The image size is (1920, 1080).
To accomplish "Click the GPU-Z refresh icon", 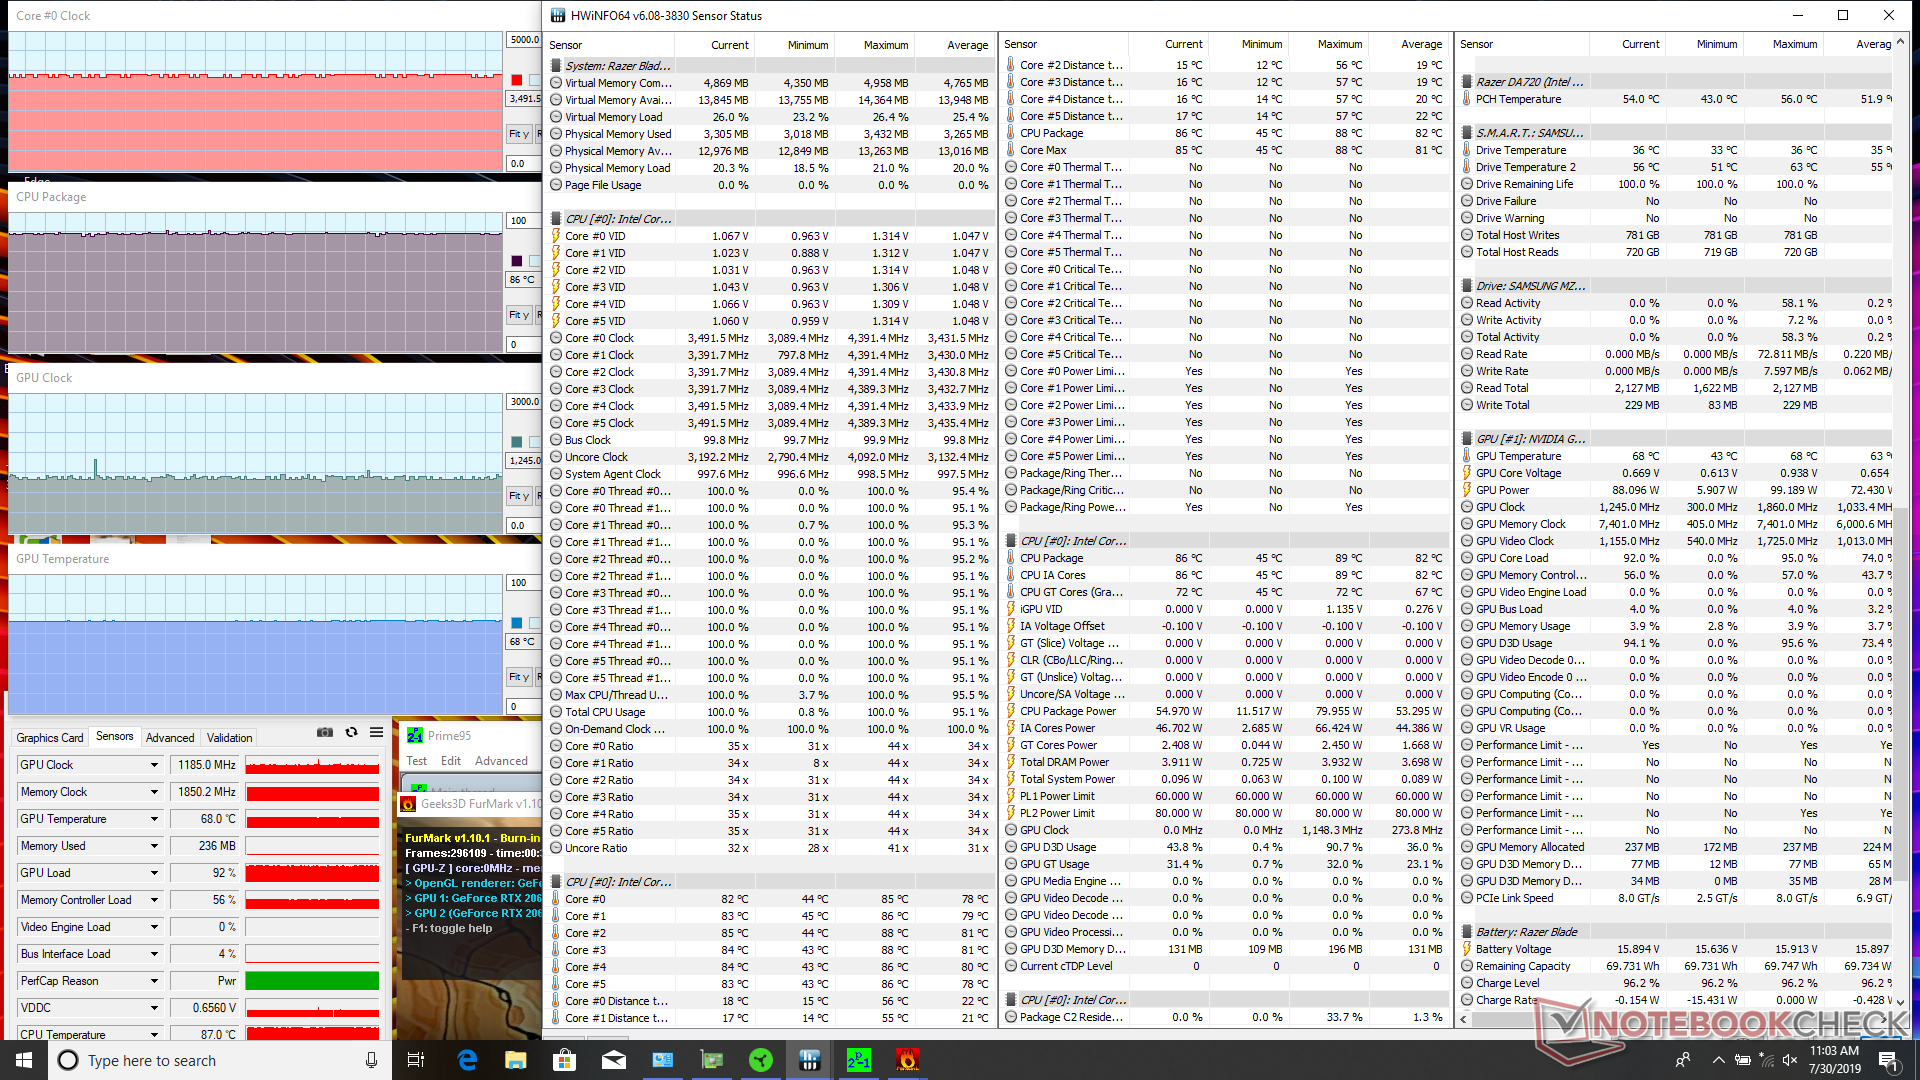I will pyautogui.click(x=351, y=733).
